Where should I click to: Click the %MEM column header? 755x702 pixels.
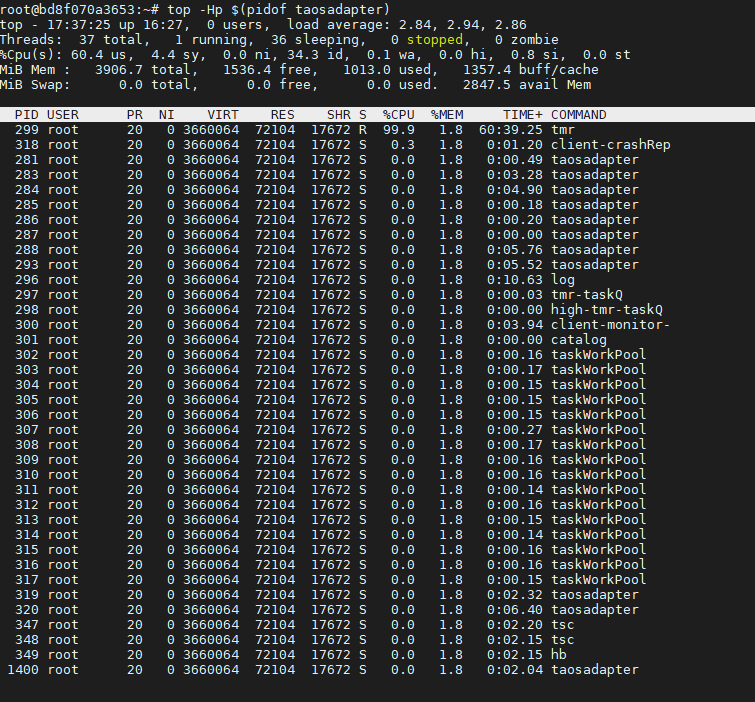tap(447, 115)
